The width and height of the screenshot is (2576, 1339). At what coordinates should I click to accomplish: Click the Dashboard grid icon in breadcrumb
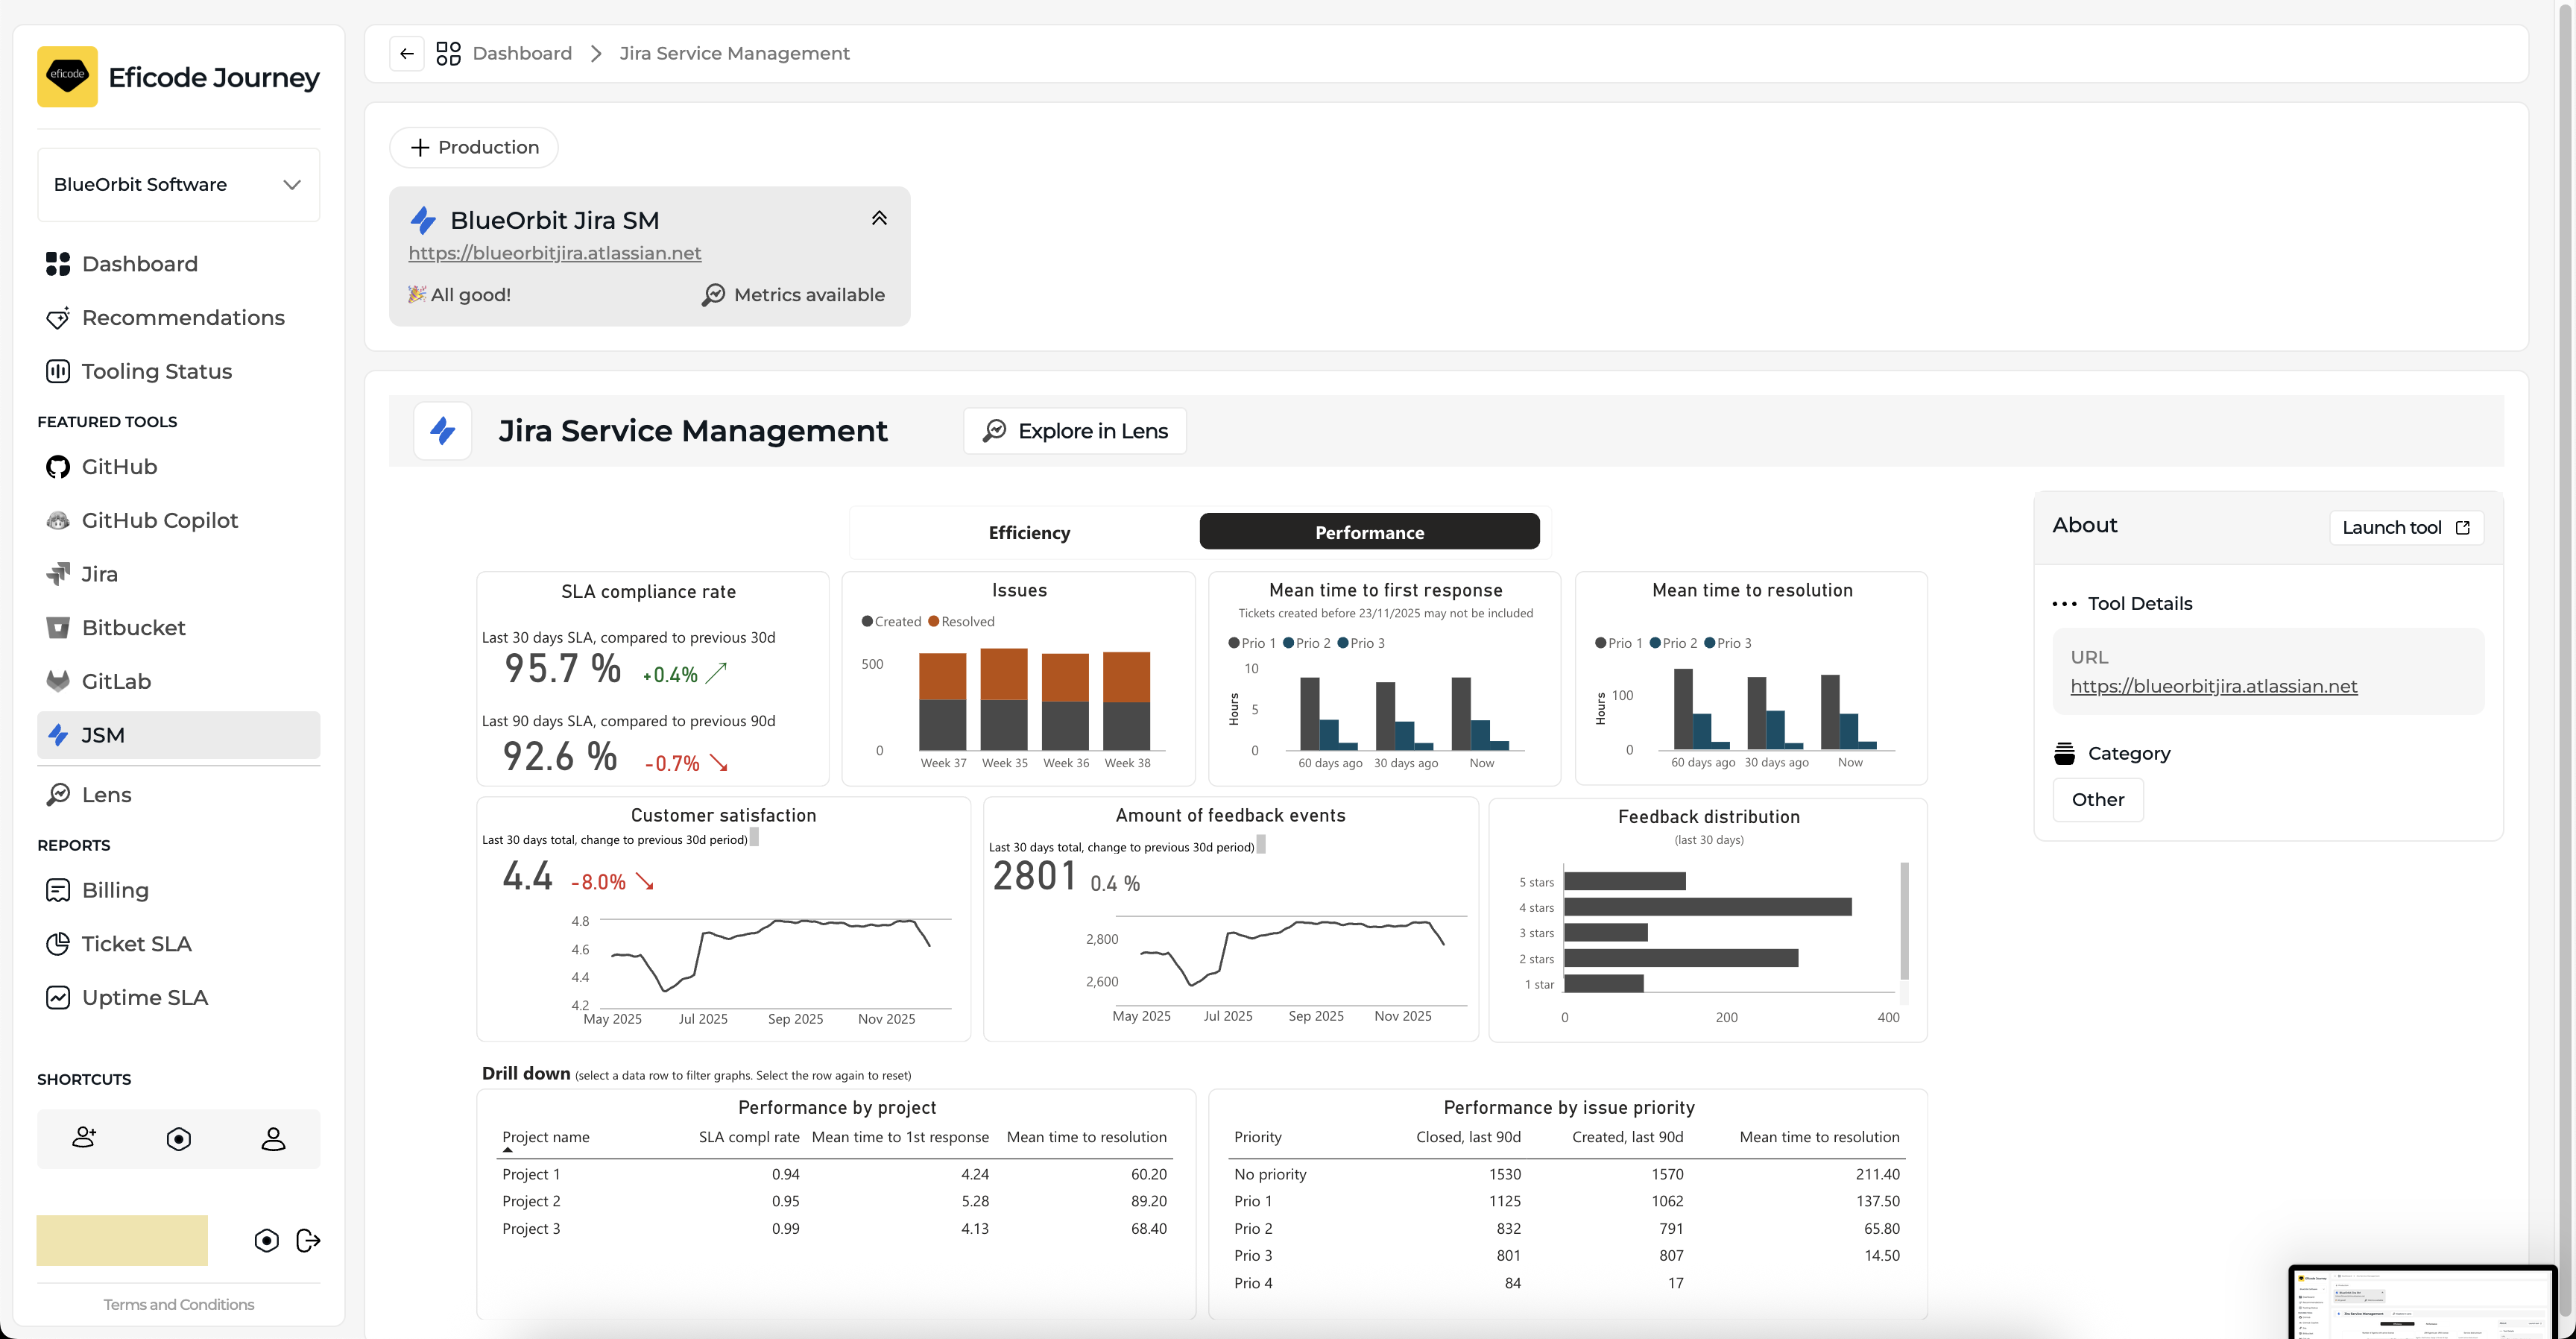point(448,54)
